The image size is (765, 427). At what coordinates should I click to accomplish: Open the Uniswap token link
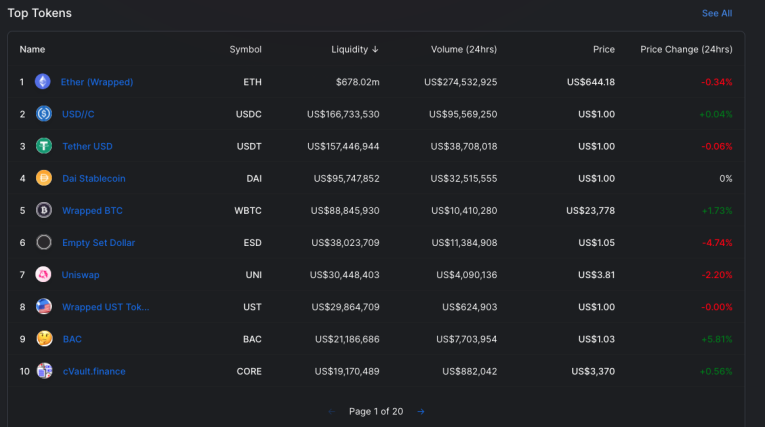pos(81,275)
